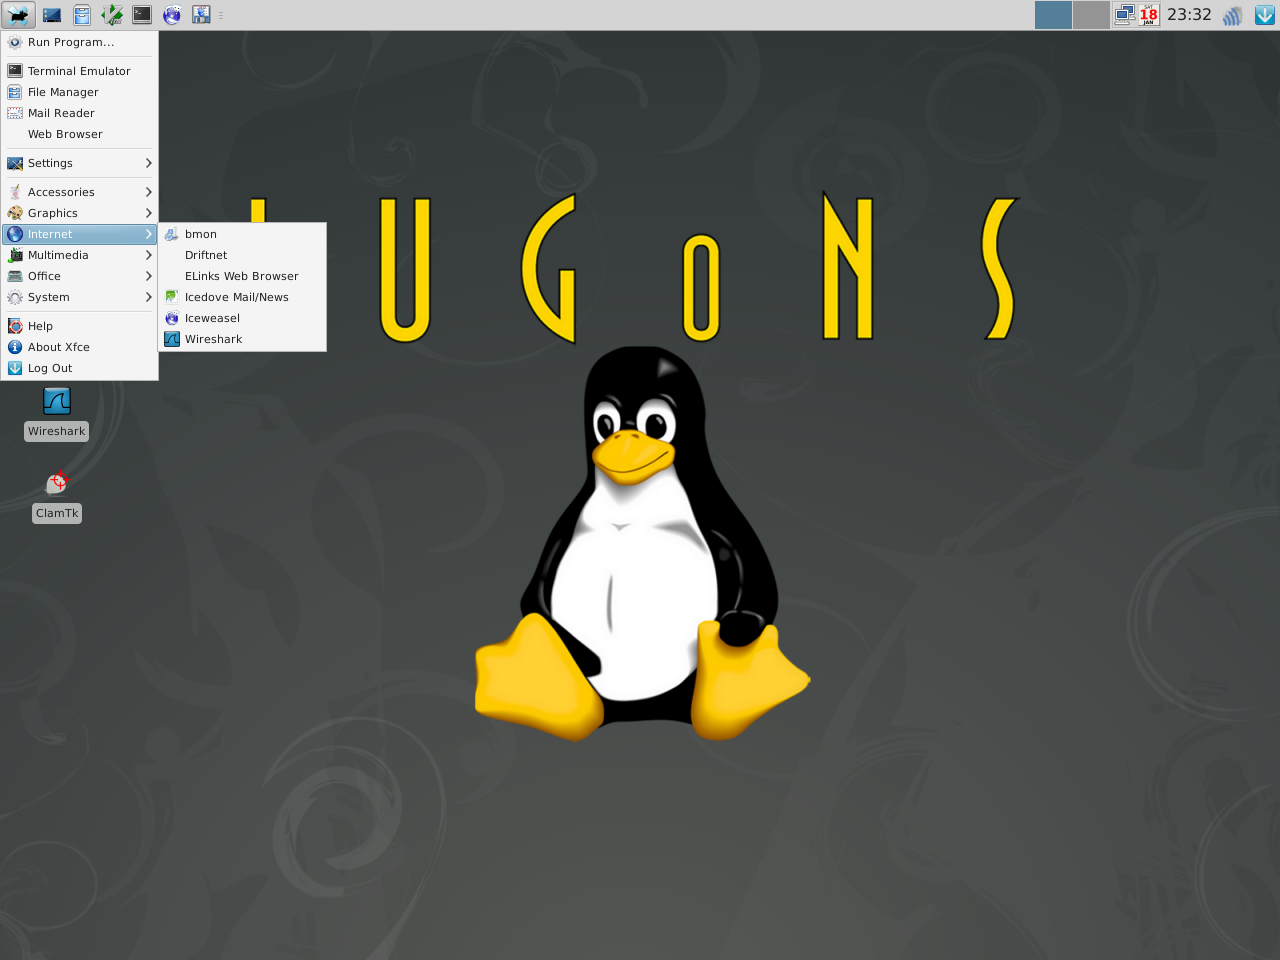The height and width of the screenshot is (960, 1280).
Task: Open Web Browser from the menu
Action: (x=79, y=134)
